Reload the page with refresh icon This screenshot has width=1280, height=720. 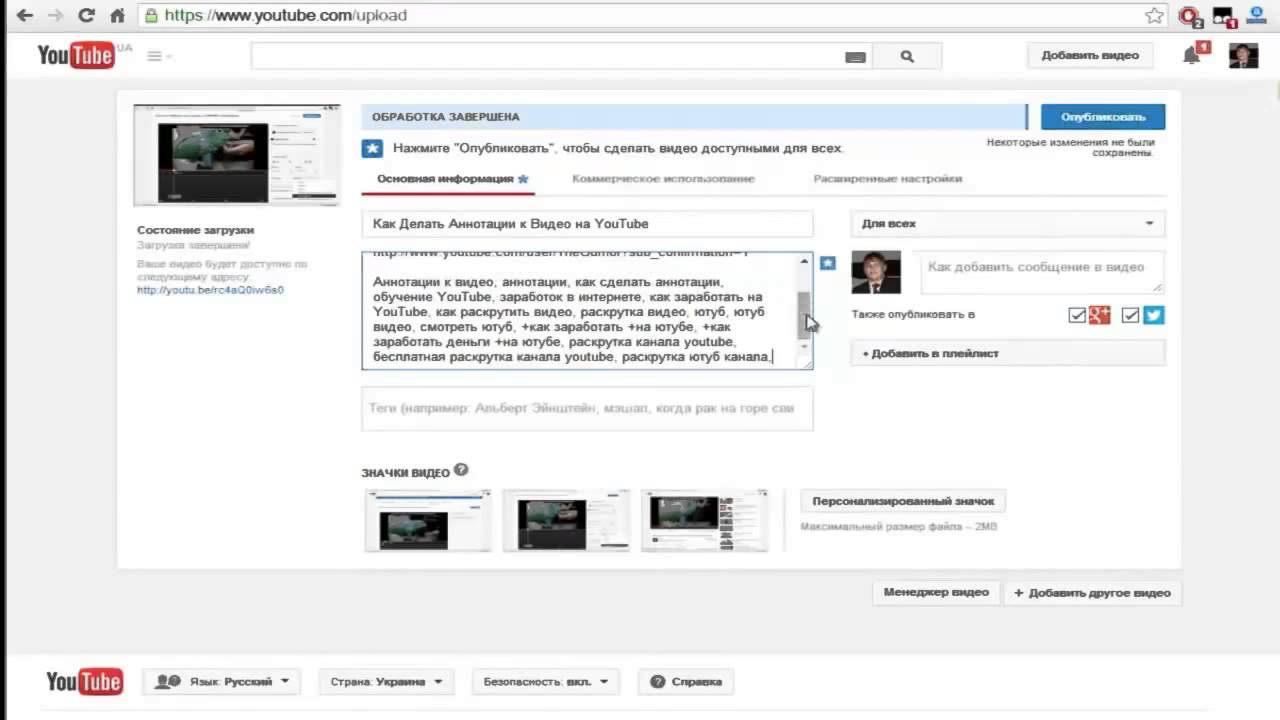point(86,15)
